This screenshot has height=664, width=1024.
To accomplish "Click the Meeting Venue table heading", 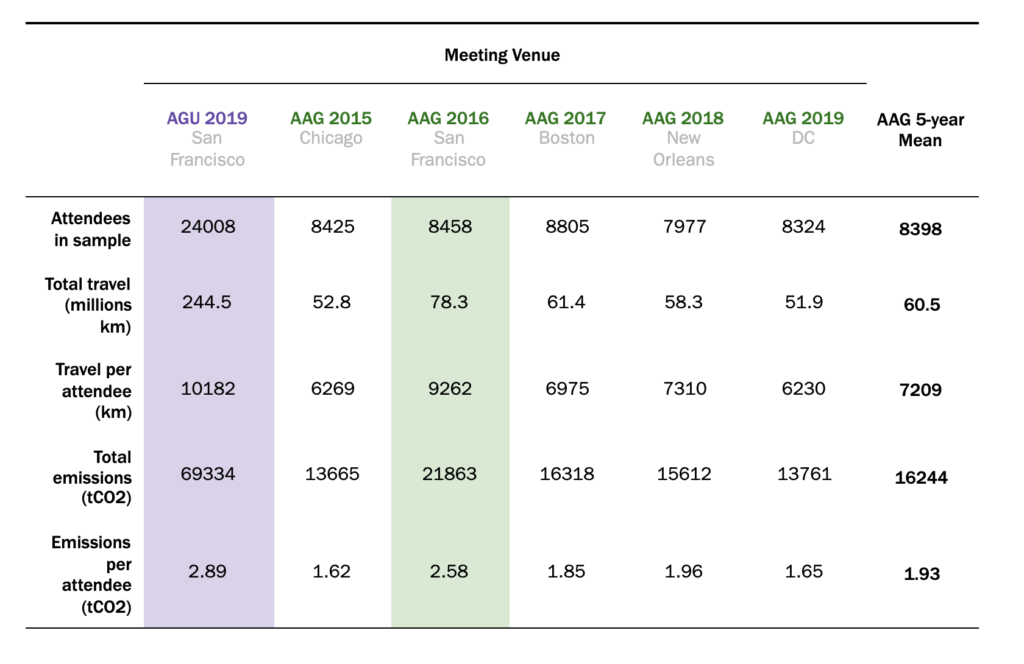I will click(x=502, y=55).
